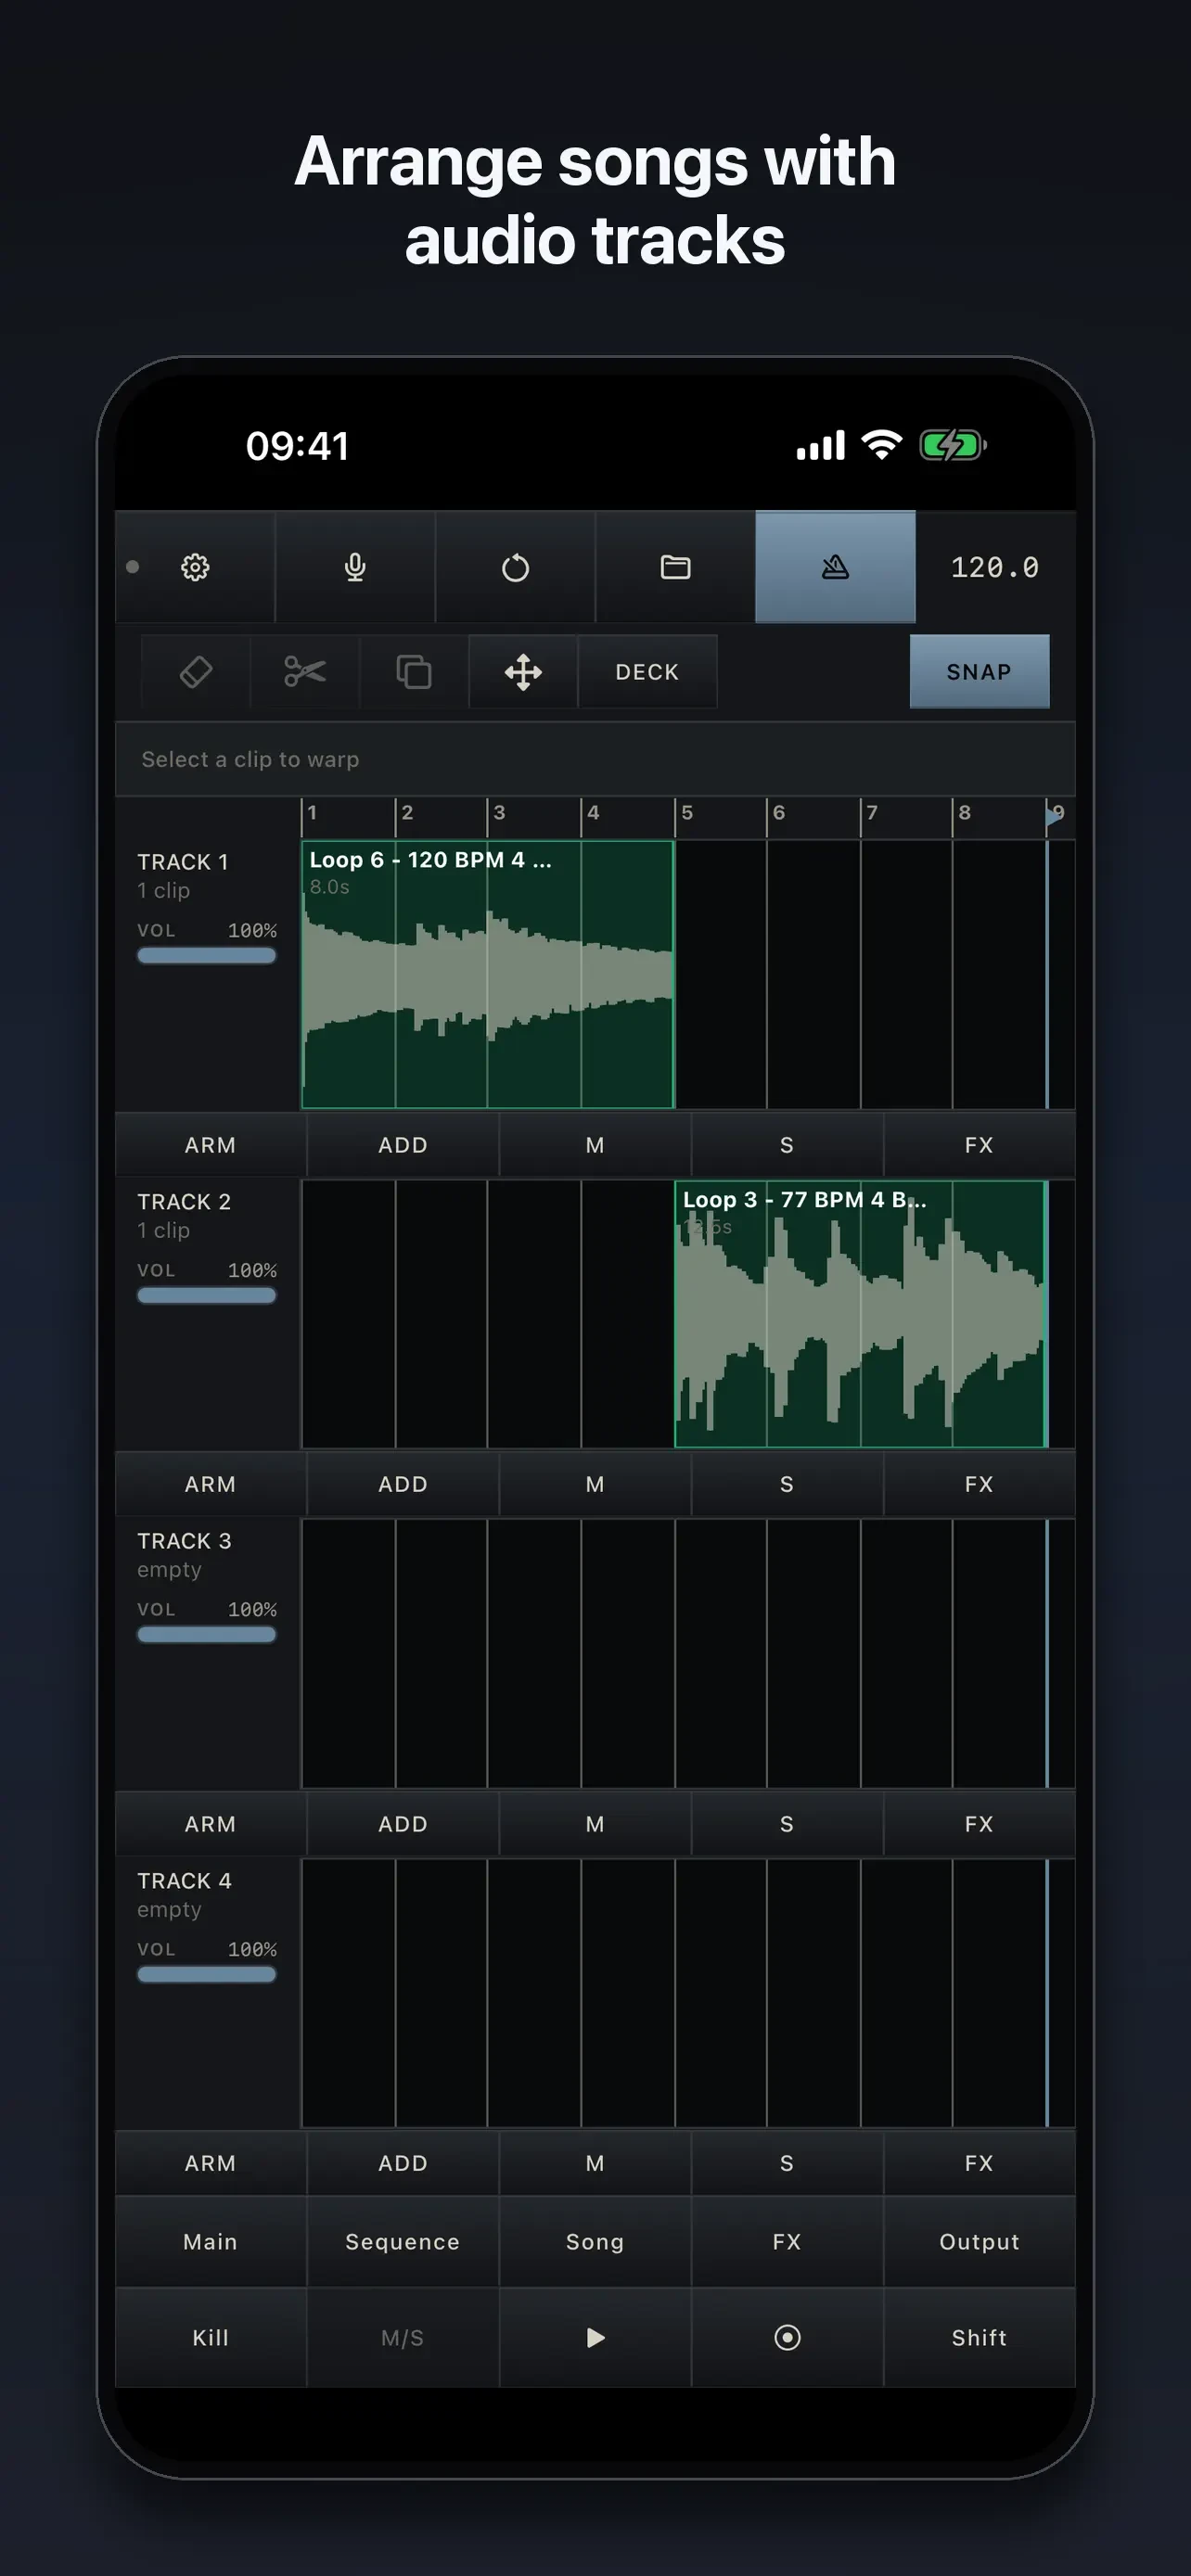
Task: Adjust the Track 1 volume slider
Action: click(x=206, y=955)
